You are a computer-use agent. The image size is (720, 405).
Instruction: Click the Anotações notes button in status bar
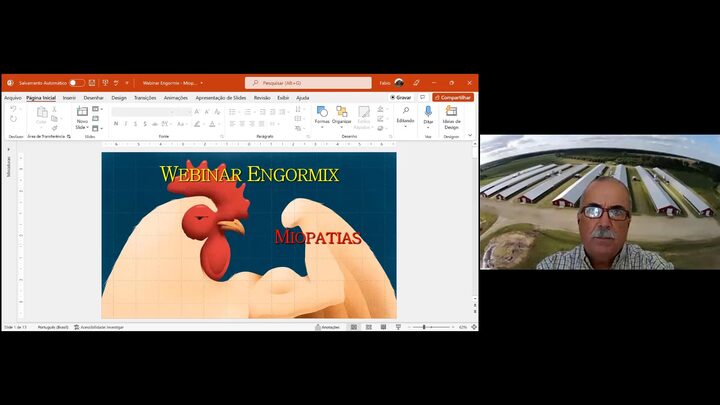(x=327, y=327)
